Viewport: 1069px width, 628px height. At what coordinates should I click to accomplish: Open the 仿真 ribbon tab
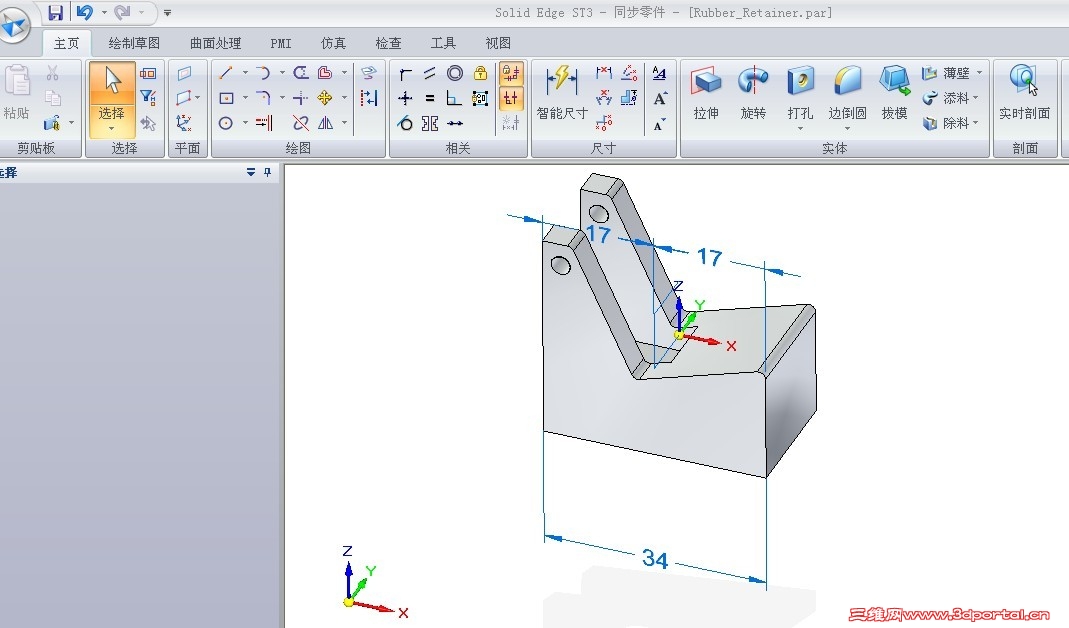(x=333, y=43)
